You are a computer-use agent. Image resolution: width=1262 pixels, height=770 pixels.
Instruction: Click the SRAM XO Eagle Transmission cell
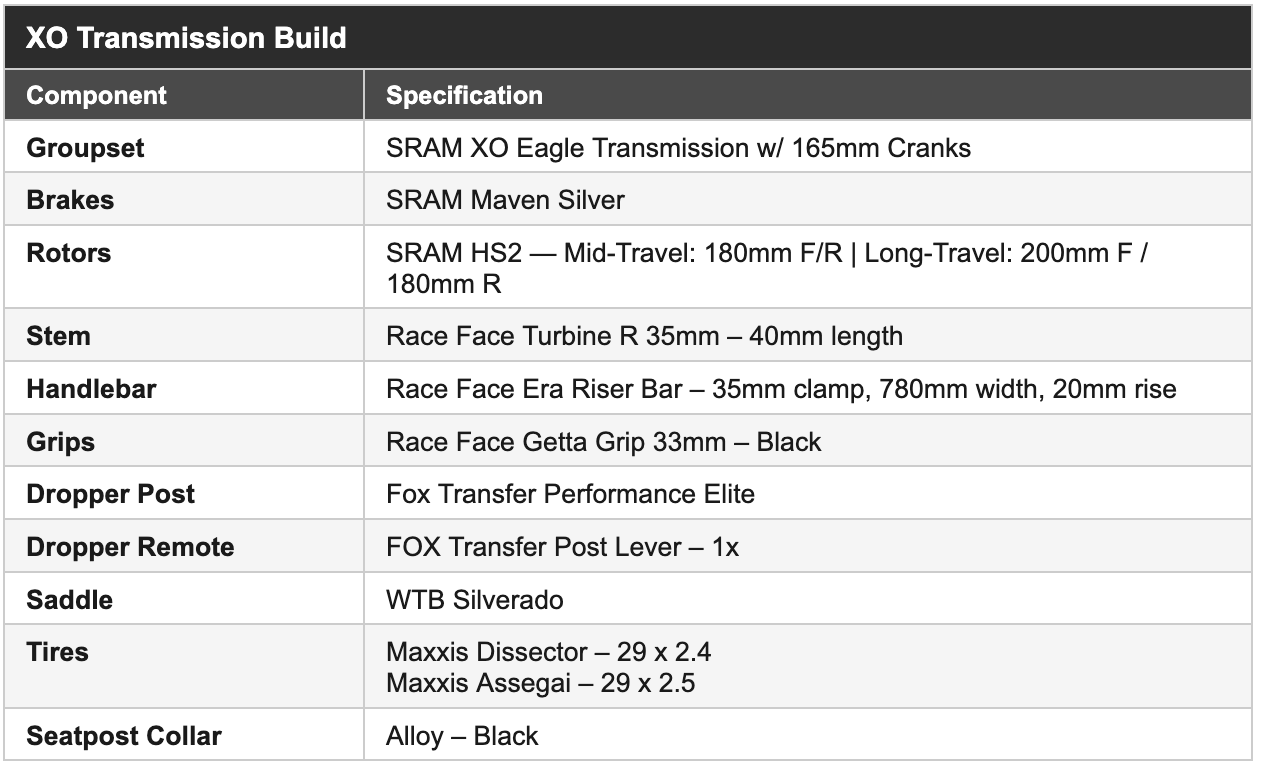[x=678, y=148]
